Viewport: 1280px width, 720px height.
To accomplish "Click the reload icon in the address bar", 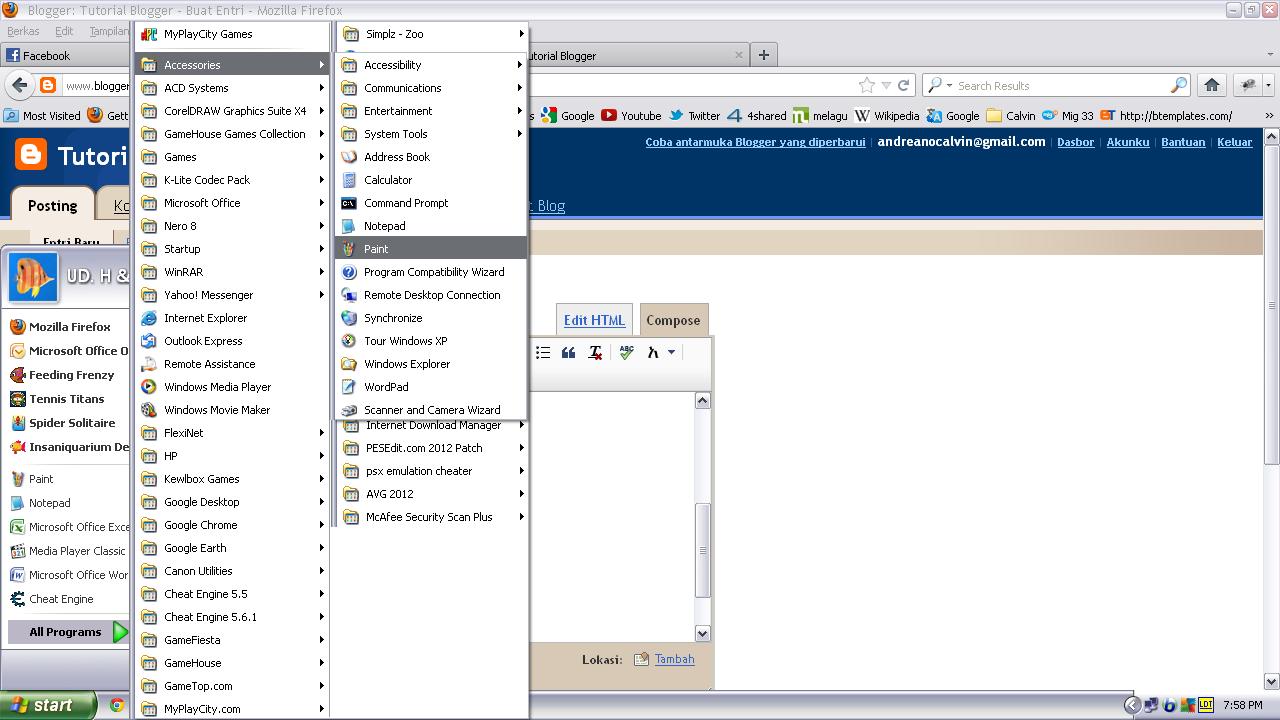I will (x=903, y=86).
